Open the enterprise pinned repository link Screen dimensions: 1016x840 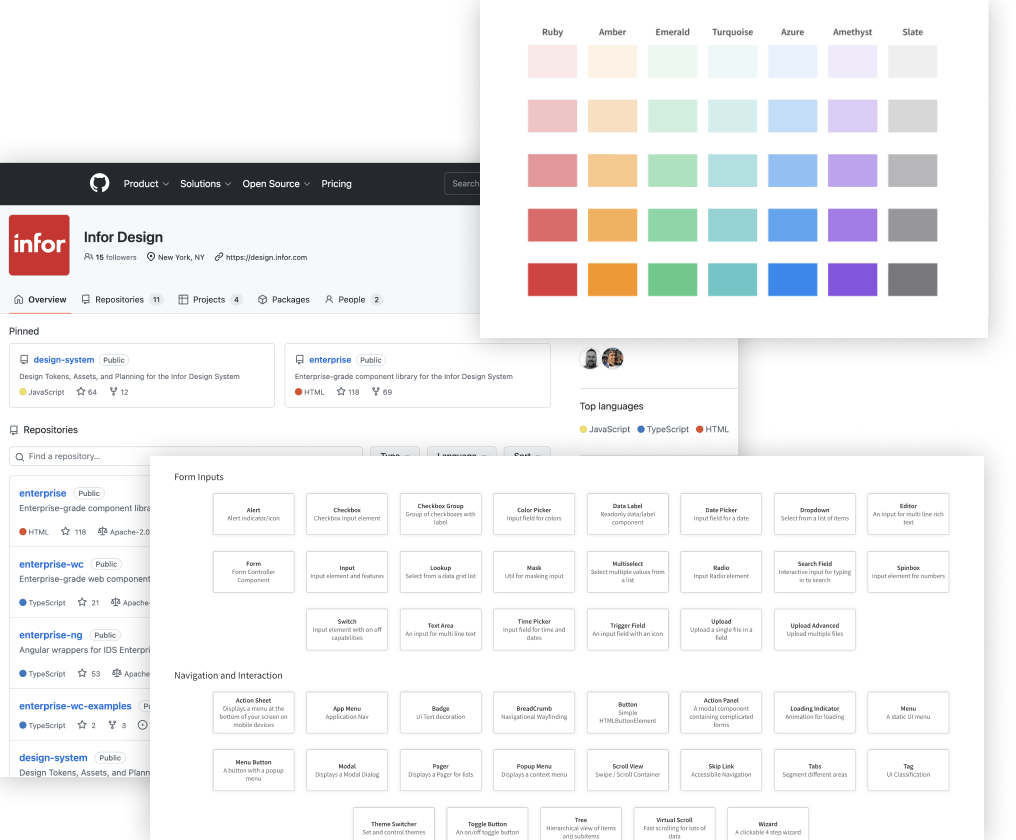click(x=330, y=359)
